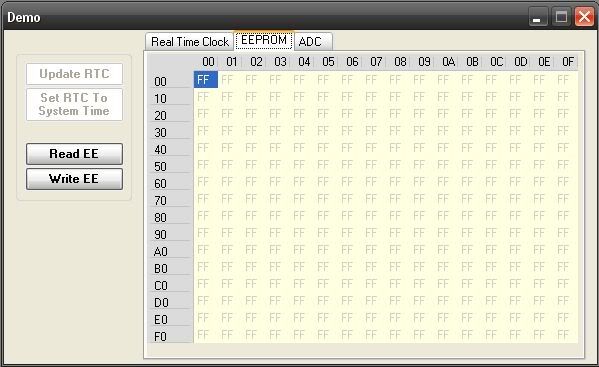This screenshot has height=367, width=599.
Task: Minimize the Demo window
Action: 538,17
